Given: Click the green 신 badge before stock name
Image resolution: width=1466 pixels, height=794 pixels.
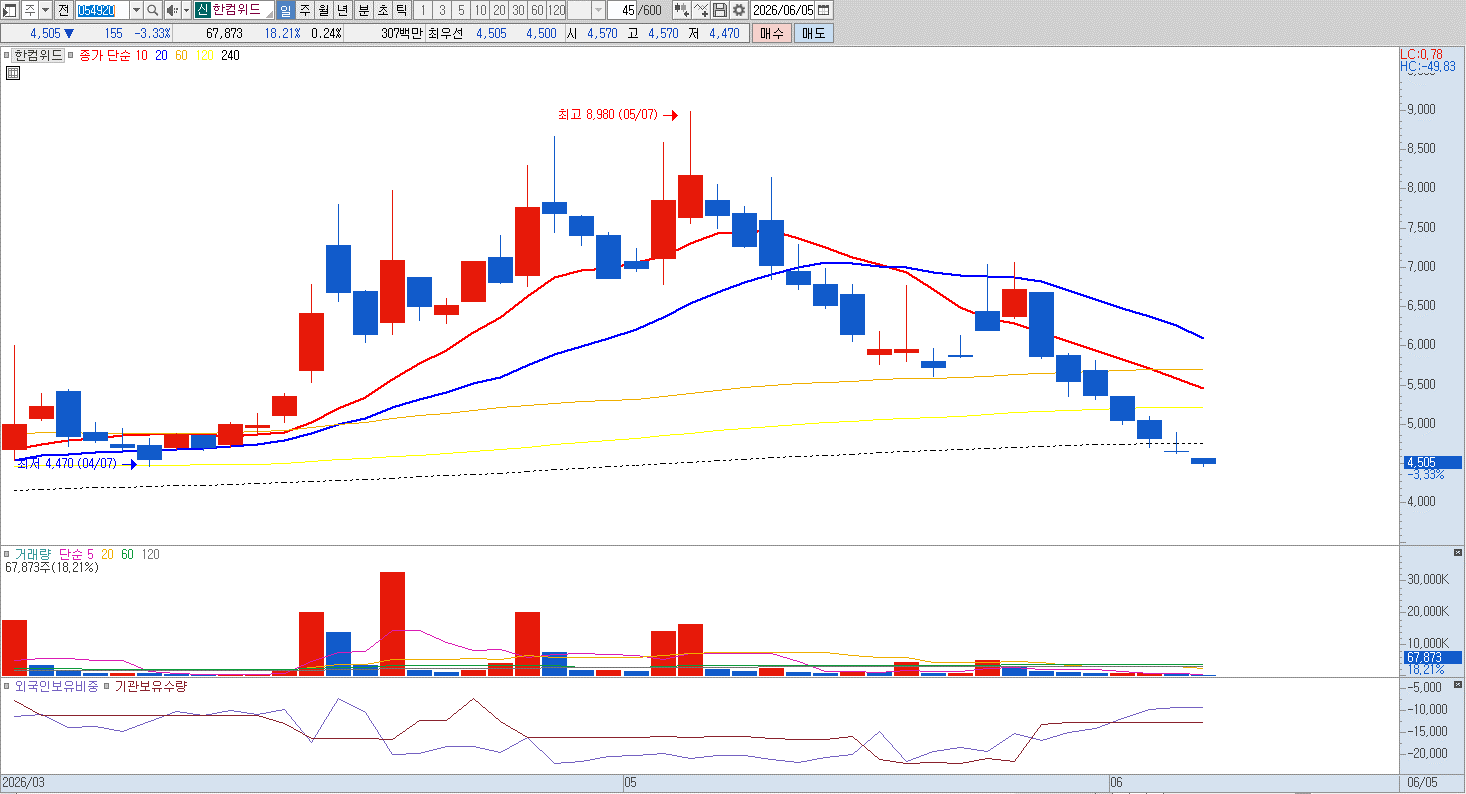Looking at the screenshot, I should pyautogui.click(x=202, y=10).
